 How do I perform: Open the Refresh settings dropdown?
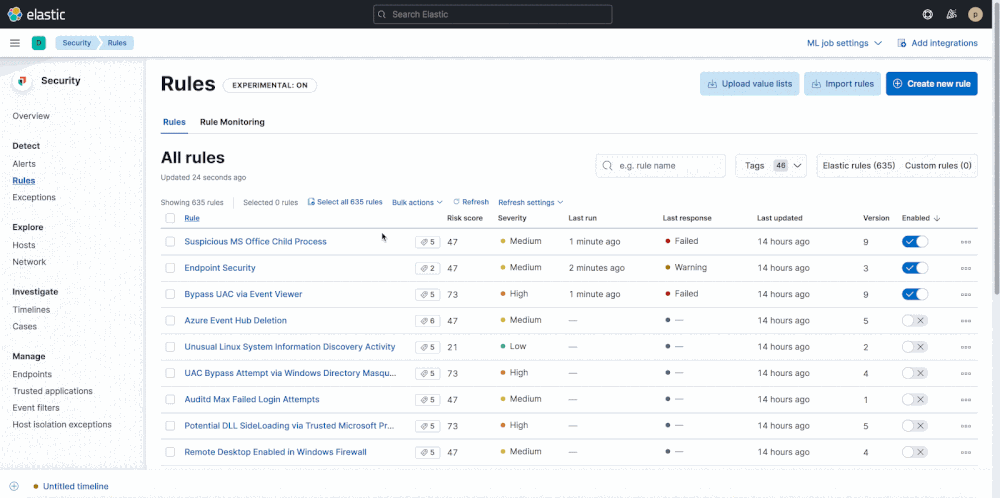tap(531, 202)
